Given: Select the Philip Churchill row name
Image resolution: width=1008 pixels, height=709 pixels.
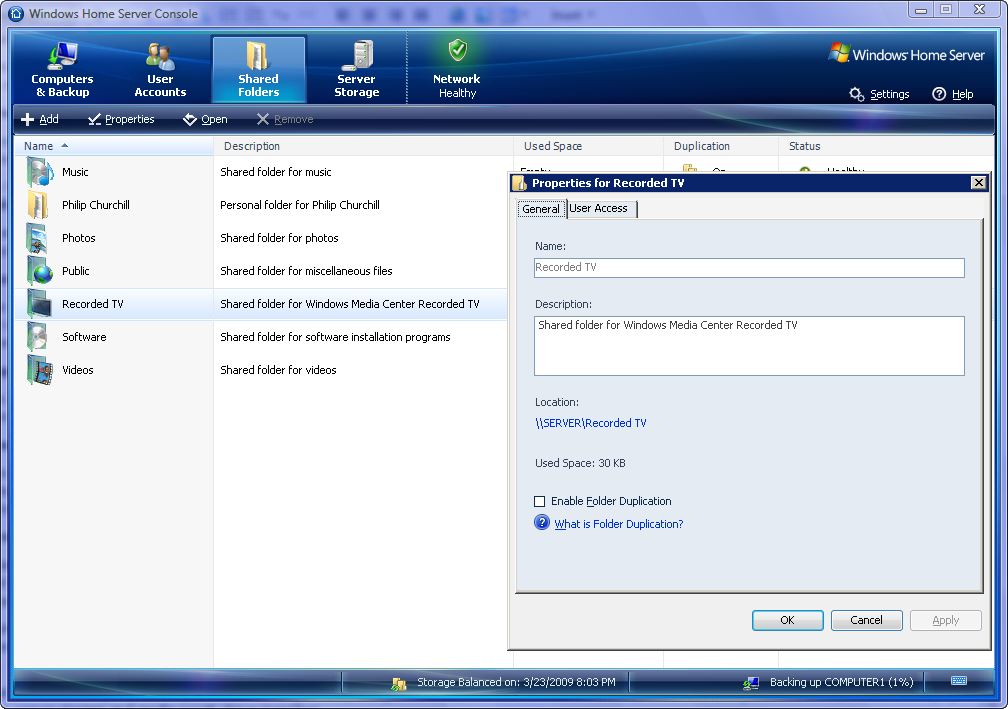Looking at the screenshot, I should click(x=96, y=205).
